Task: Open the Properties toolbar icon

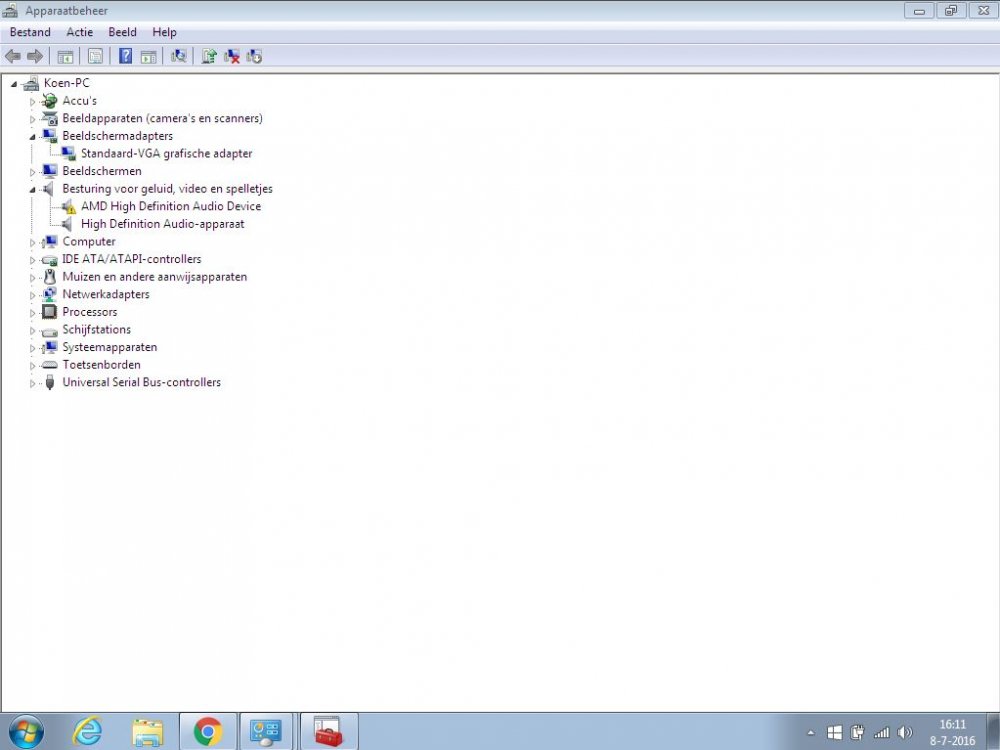Action: pyautogui.click(x=95, y=56)
